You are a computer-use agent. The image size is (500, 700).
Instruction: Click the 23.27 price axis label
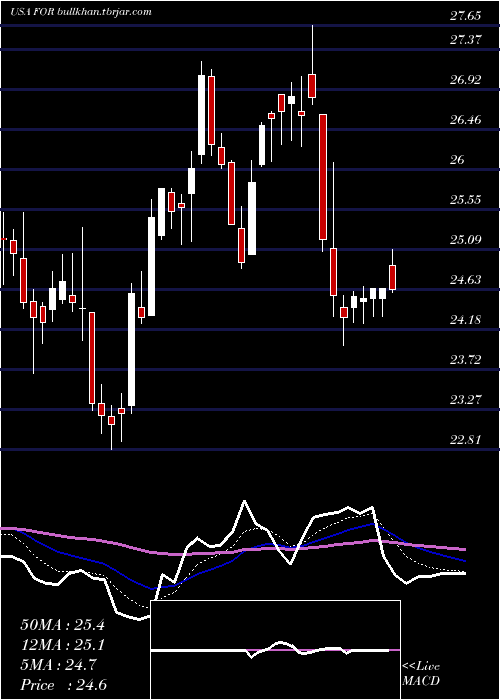pos(466,400)
